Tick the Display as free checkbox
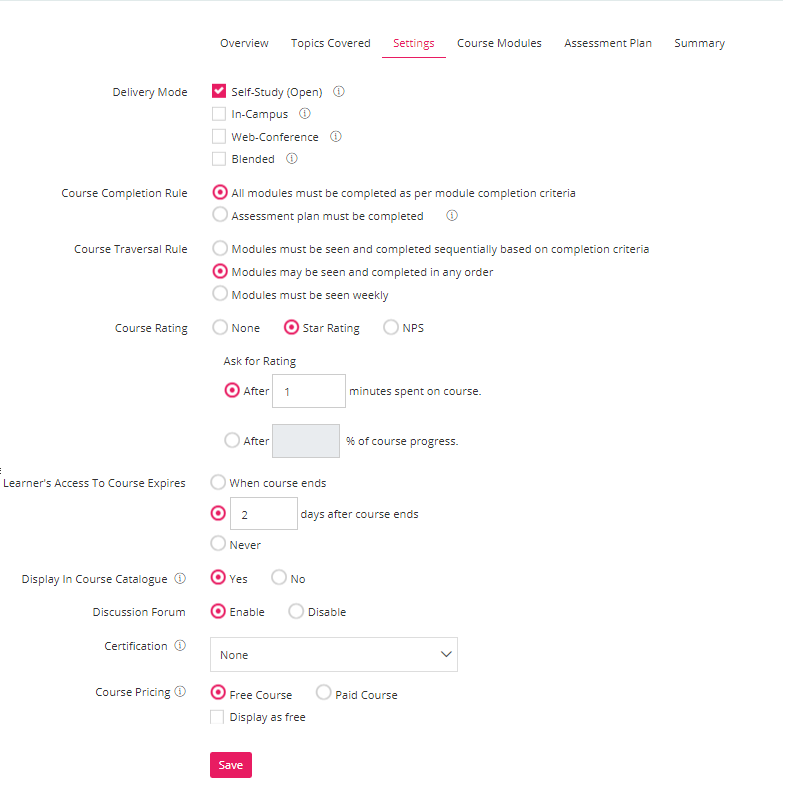The height and width of the screenshot is (798, 801). (x=217, y=717)
